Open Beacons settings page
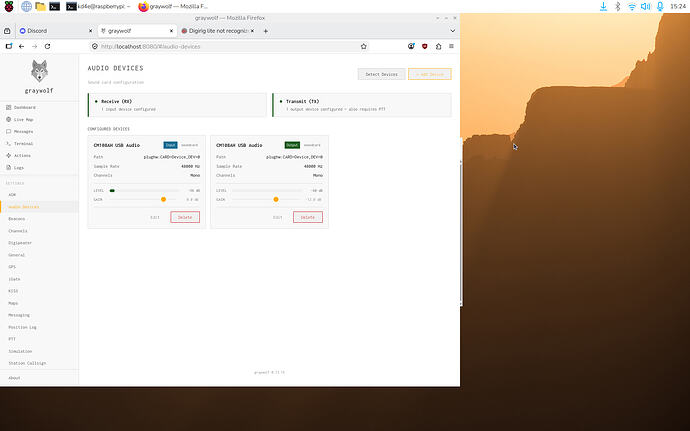 (17, 219)
